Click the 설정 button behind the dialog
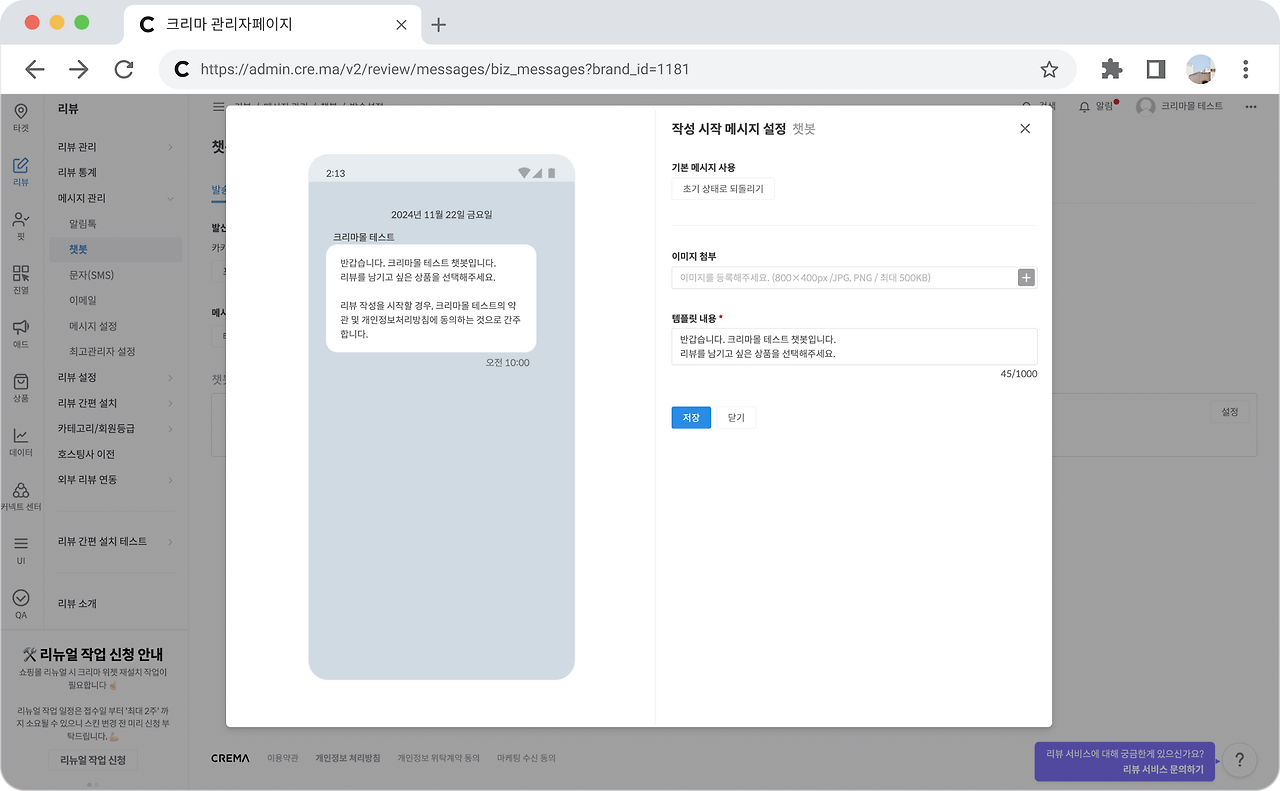The image size is (1280, 791). 1230,412
